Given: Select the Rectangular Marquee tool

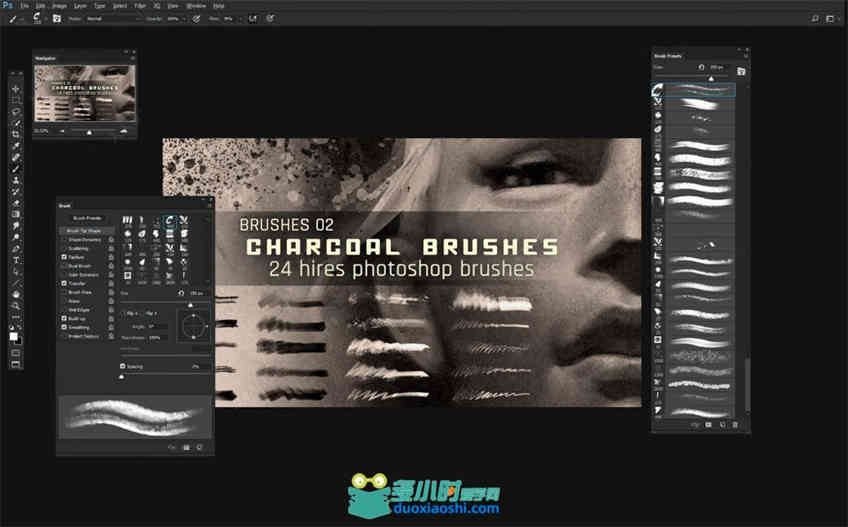Looking at the screenshot, I should coord(16,100).
